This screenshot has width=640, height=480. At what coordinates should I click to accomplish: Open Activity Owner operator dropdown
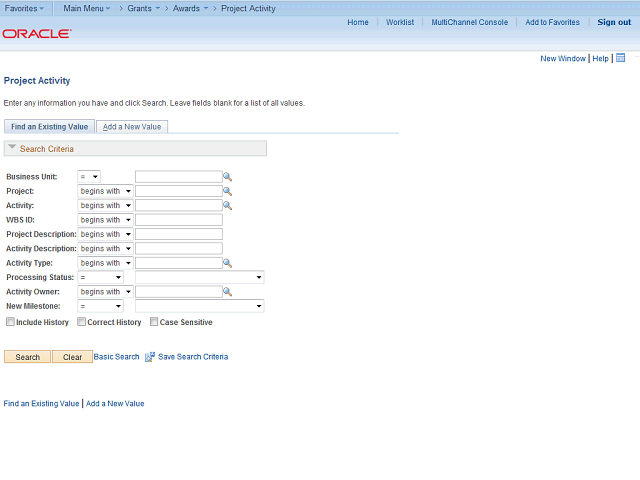[x=105, y=292]
